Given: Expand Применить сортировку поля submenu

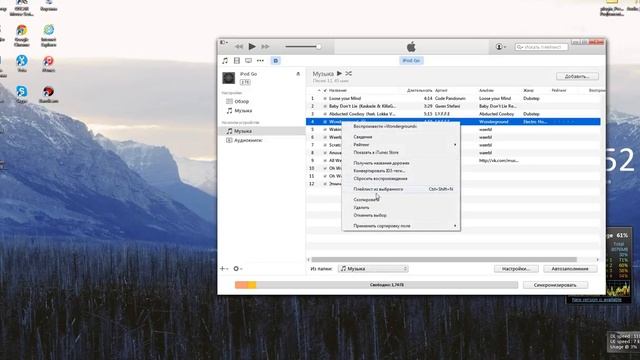Looking at the screenshot, I should pos(401,226).
